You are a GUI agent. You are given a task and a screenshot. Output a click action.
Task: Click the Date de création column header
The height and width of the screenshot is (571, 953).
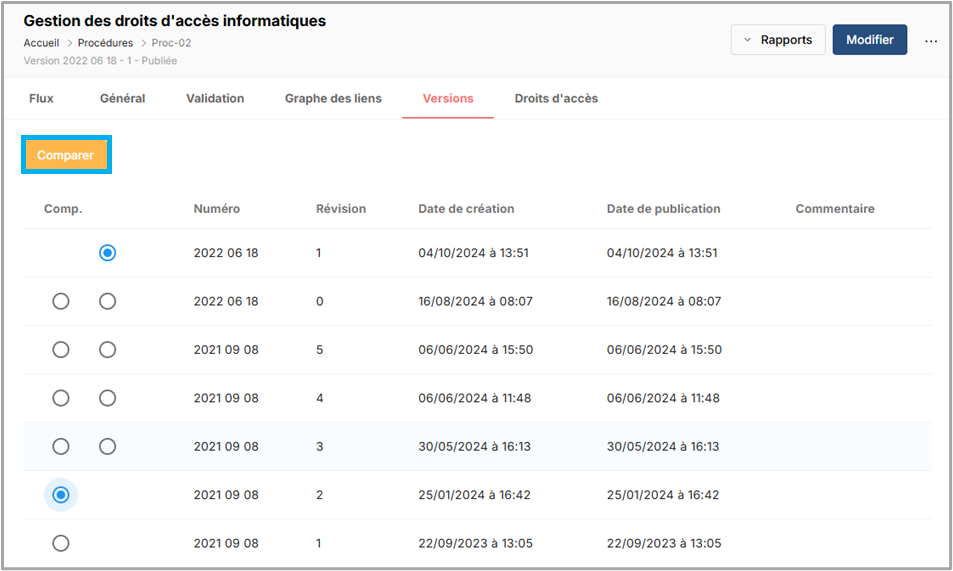466,209
